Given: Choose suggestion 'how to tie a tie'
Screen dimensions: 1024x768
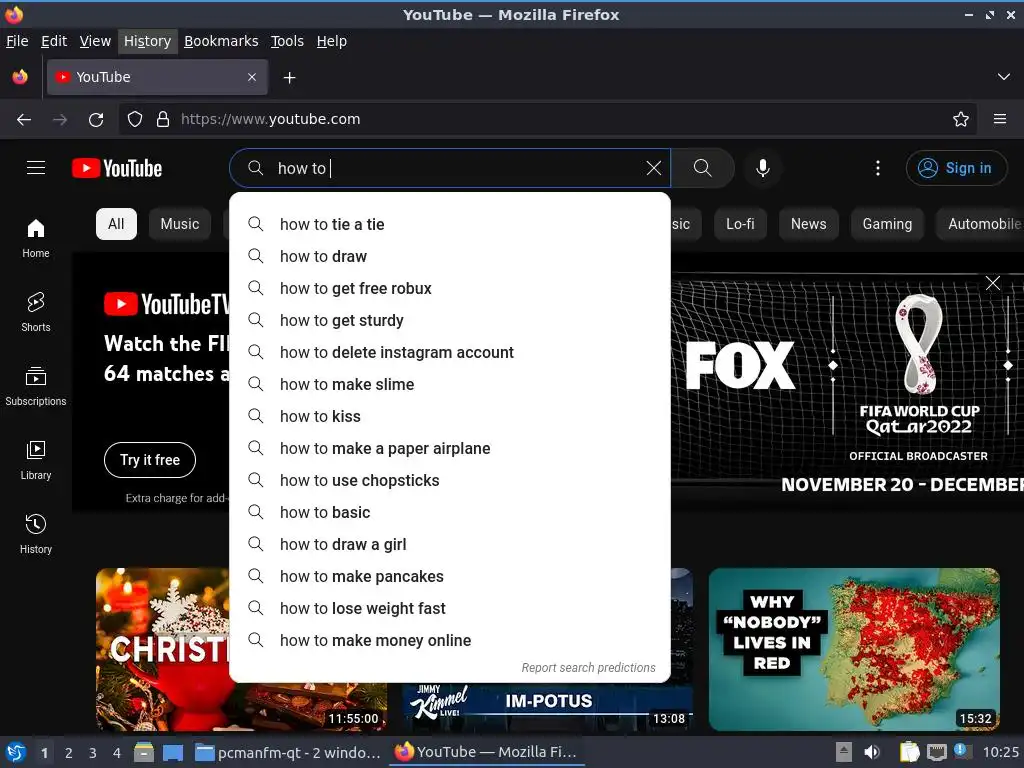Looking at the screenshot, I should tap(450, 224).
